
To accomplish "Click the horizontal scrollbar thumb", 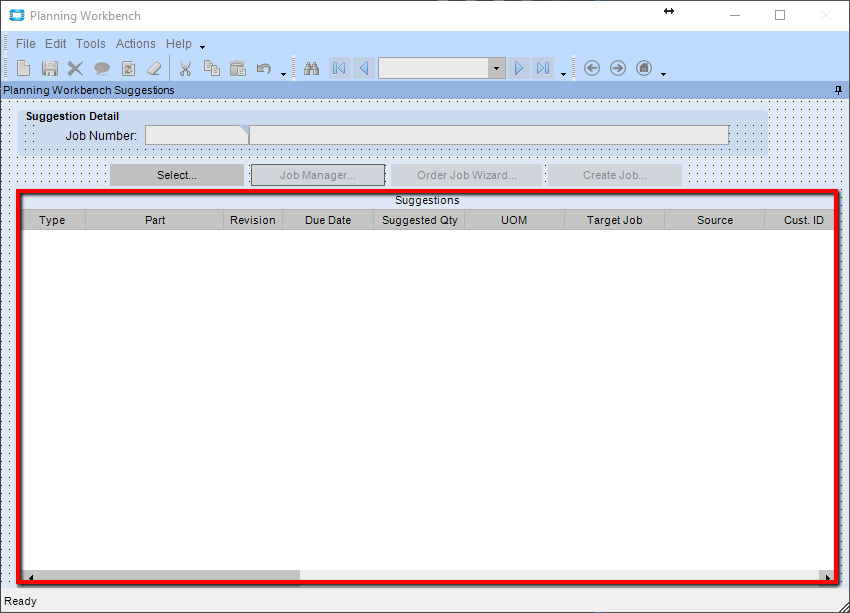I will (168, 576).
